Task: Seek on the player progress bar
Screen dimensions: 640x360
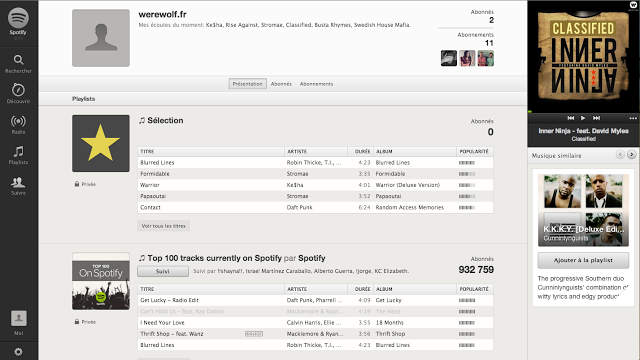Action: (583, 111)
